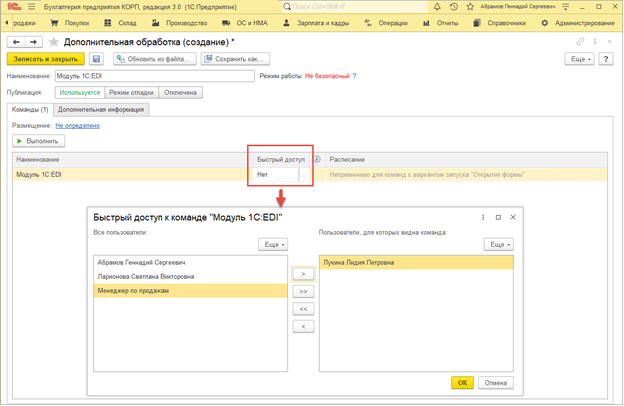The image size is (624, 406).
Task: Select Менеджер по продажам in list
Action: pos(190,291)
